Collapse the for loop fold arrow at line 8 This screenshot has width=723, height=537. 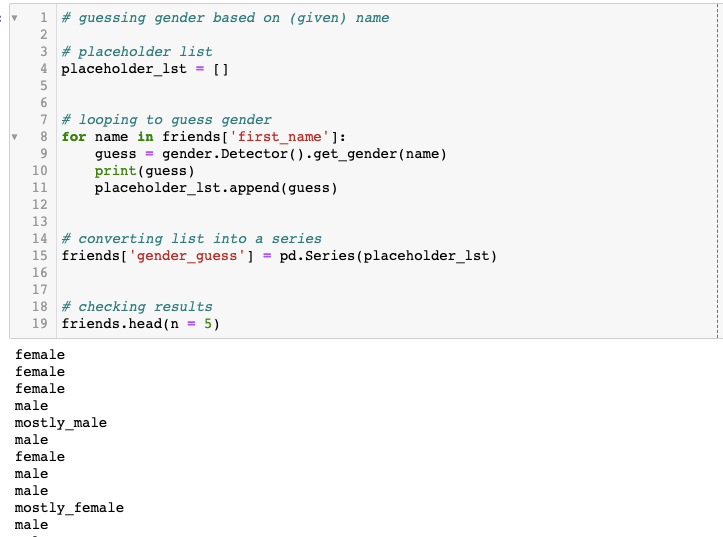point(13,137)
